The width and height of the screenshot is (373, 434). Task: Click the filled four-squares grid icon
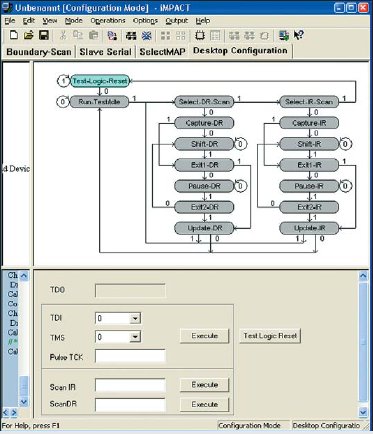click(165, 36)
